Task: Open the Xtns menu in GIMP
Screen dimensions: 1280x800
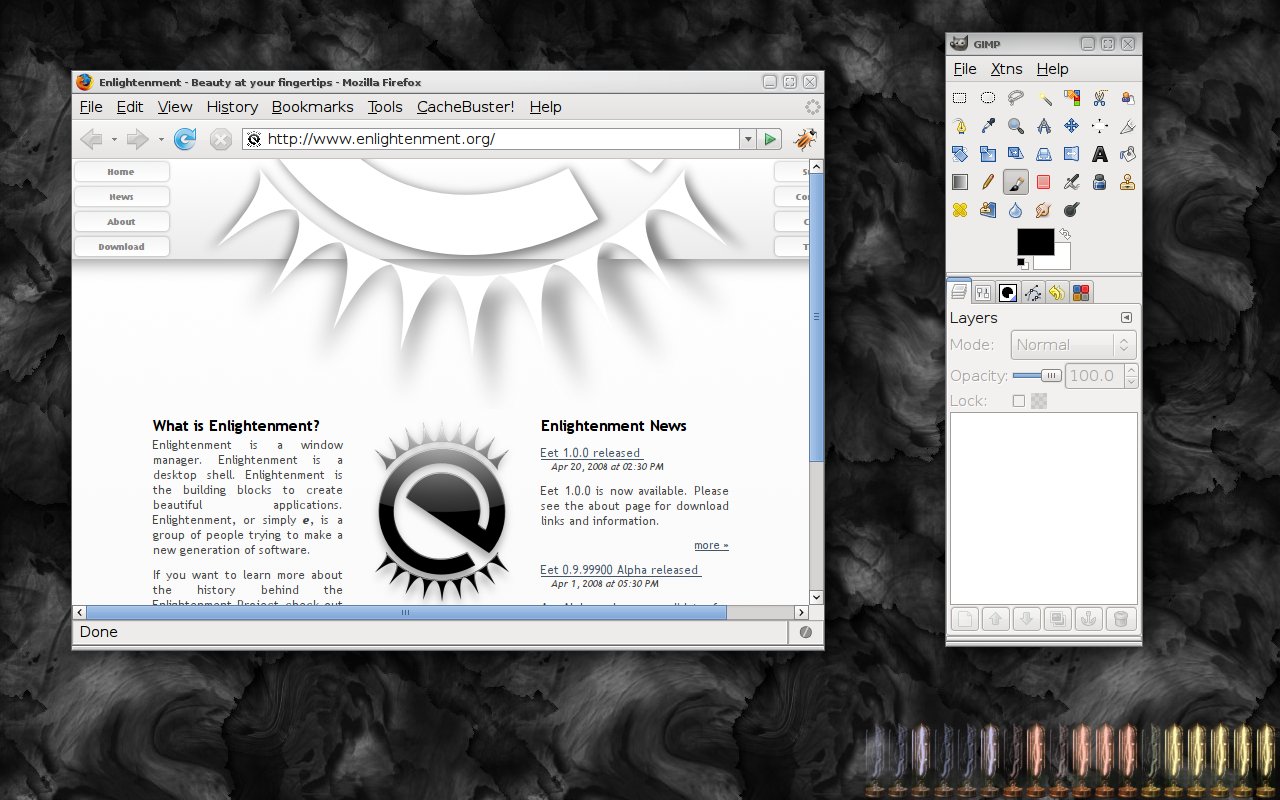Action: tap(1006, 69)
